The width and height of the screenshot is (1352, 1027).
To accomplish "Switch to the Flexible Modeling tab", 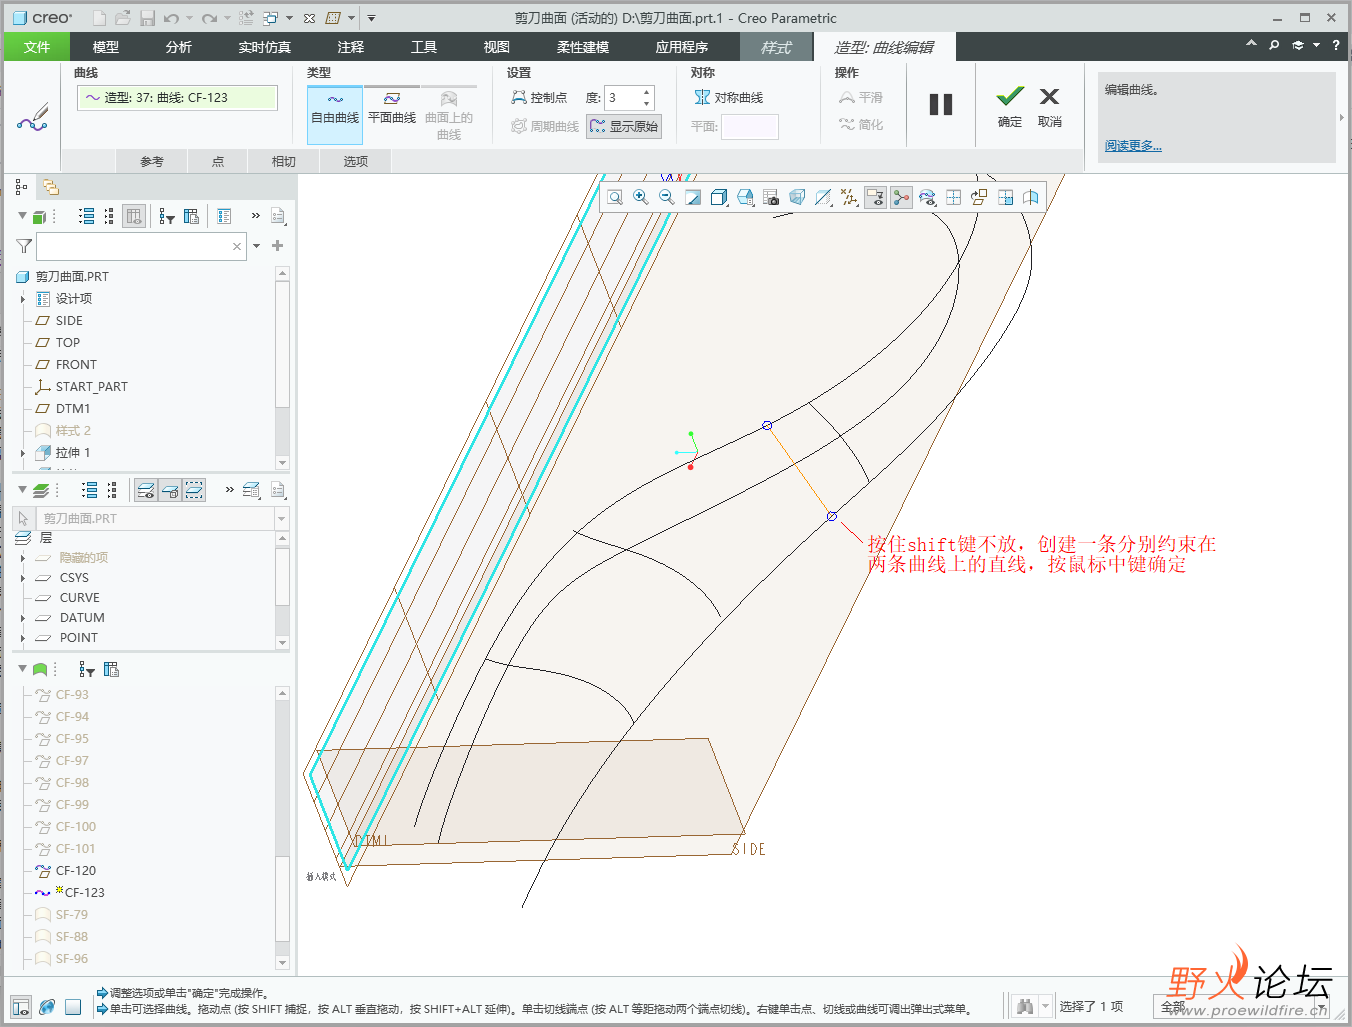I will pyautogui.click(x=583, y=47).
